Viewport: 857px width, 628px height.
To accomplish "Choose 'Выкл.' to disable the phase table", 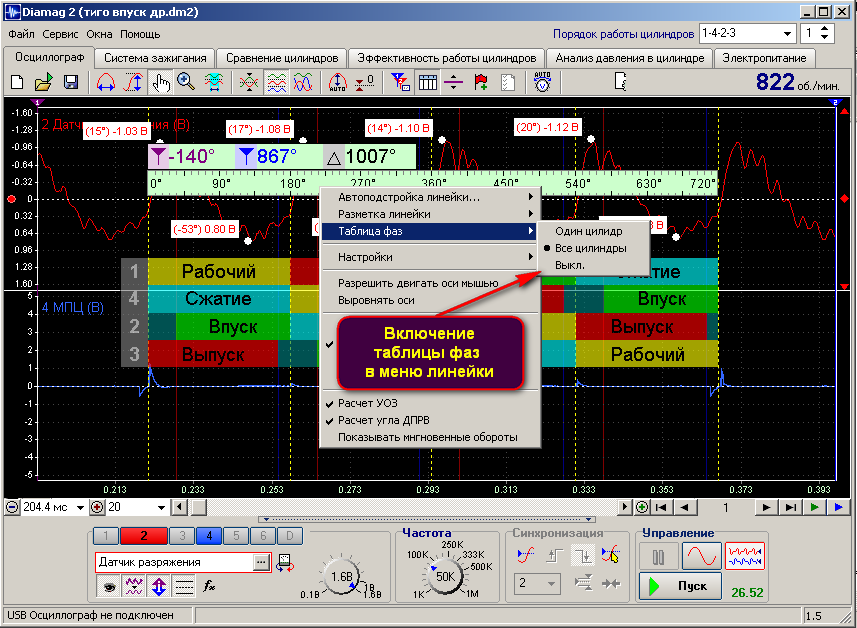I will tap(591, 265).
